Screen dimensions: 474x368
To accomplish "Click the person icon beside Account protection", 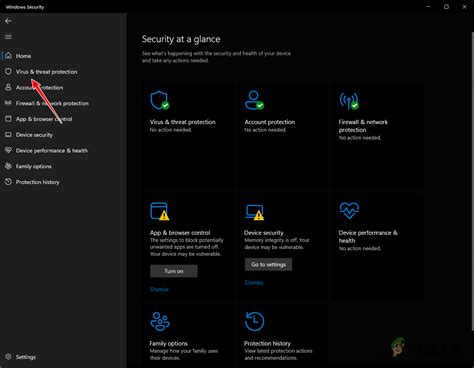I will click(8, 87).
